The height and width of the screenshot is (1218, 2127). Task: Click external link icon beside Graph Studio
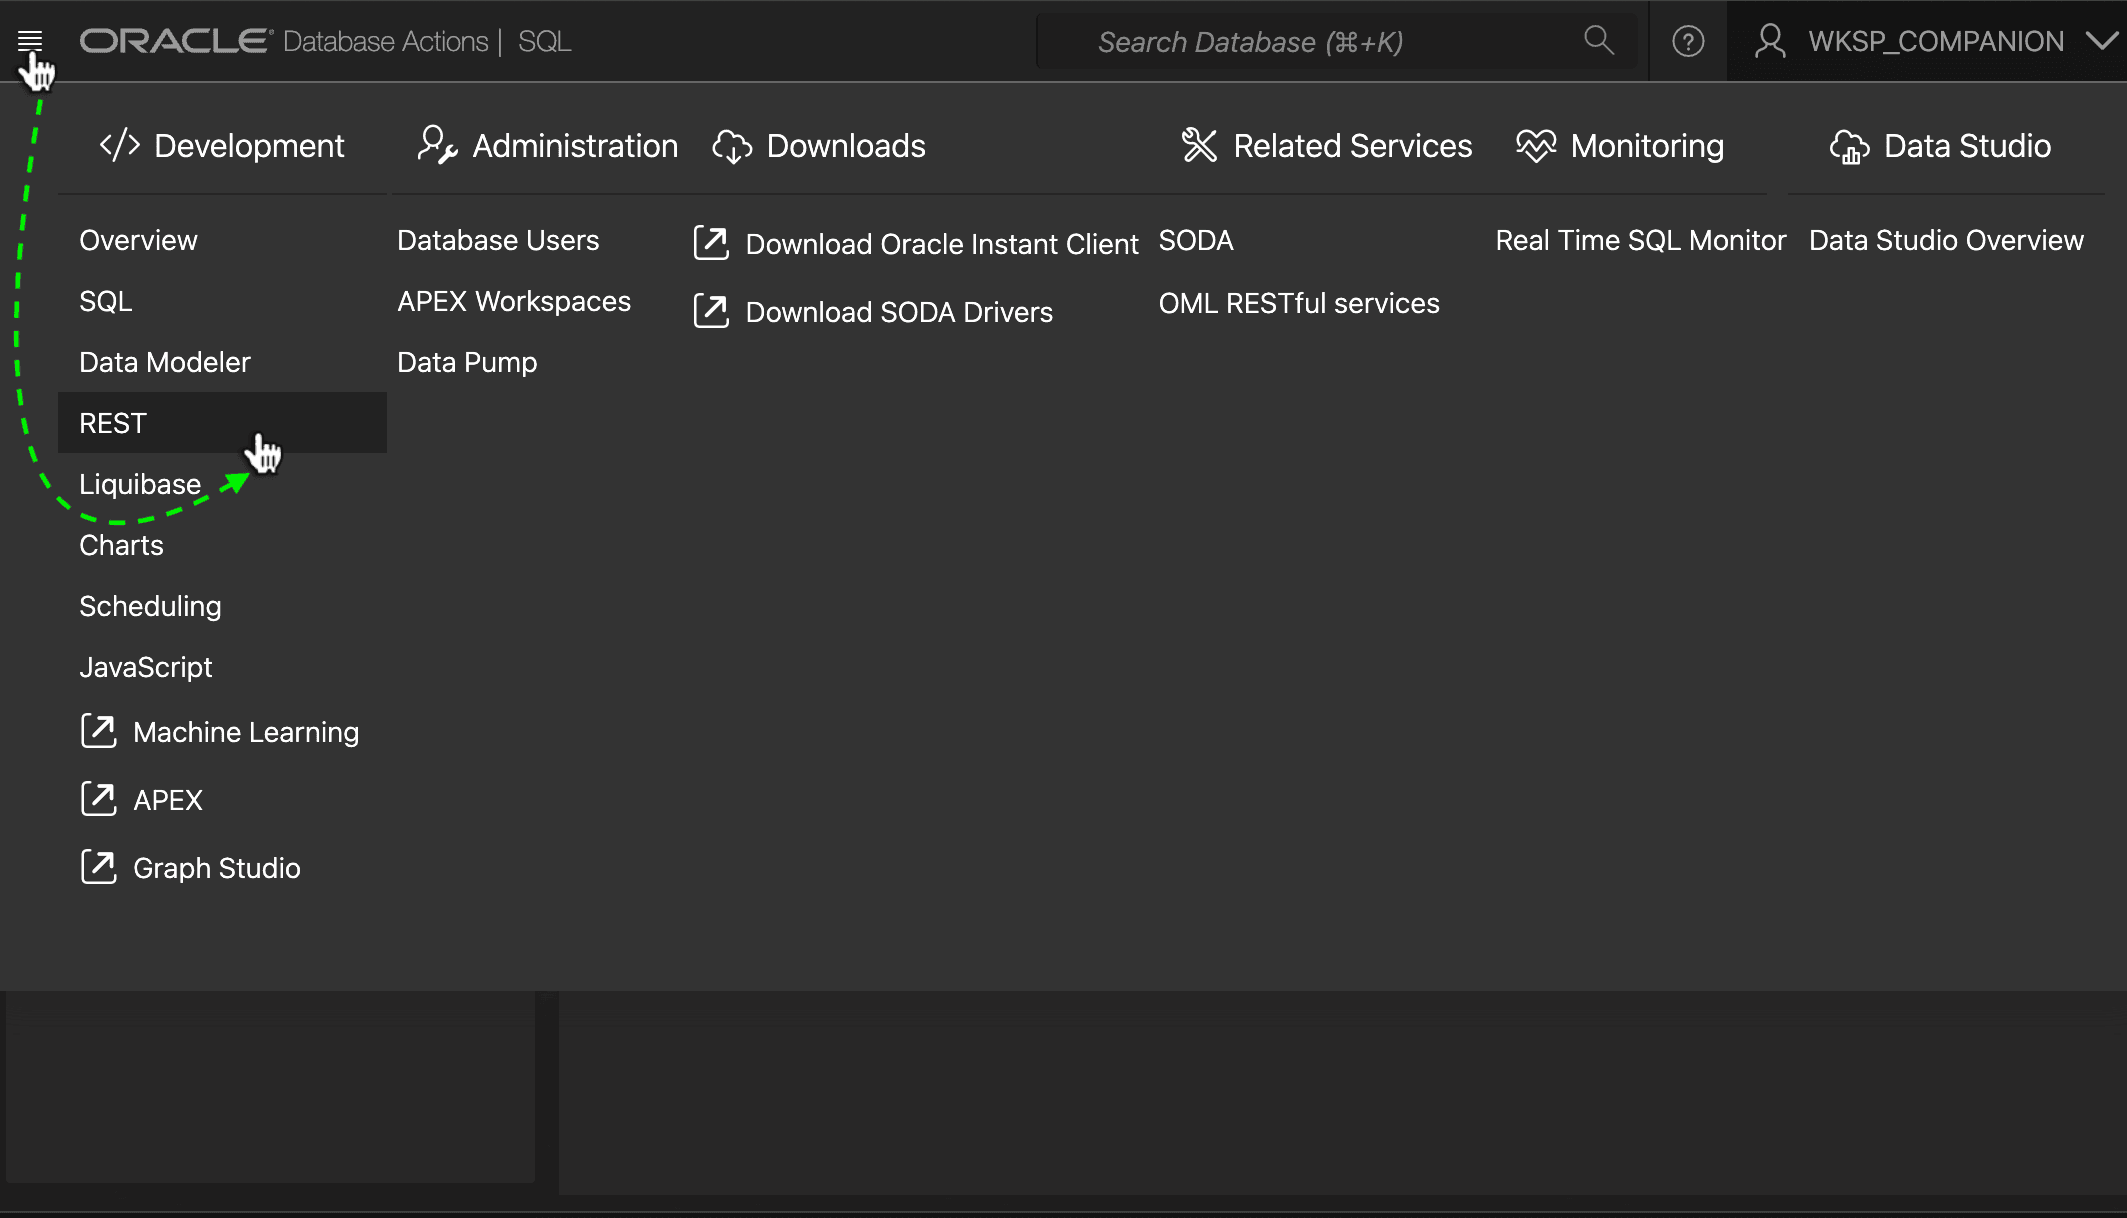pos(98,867)
